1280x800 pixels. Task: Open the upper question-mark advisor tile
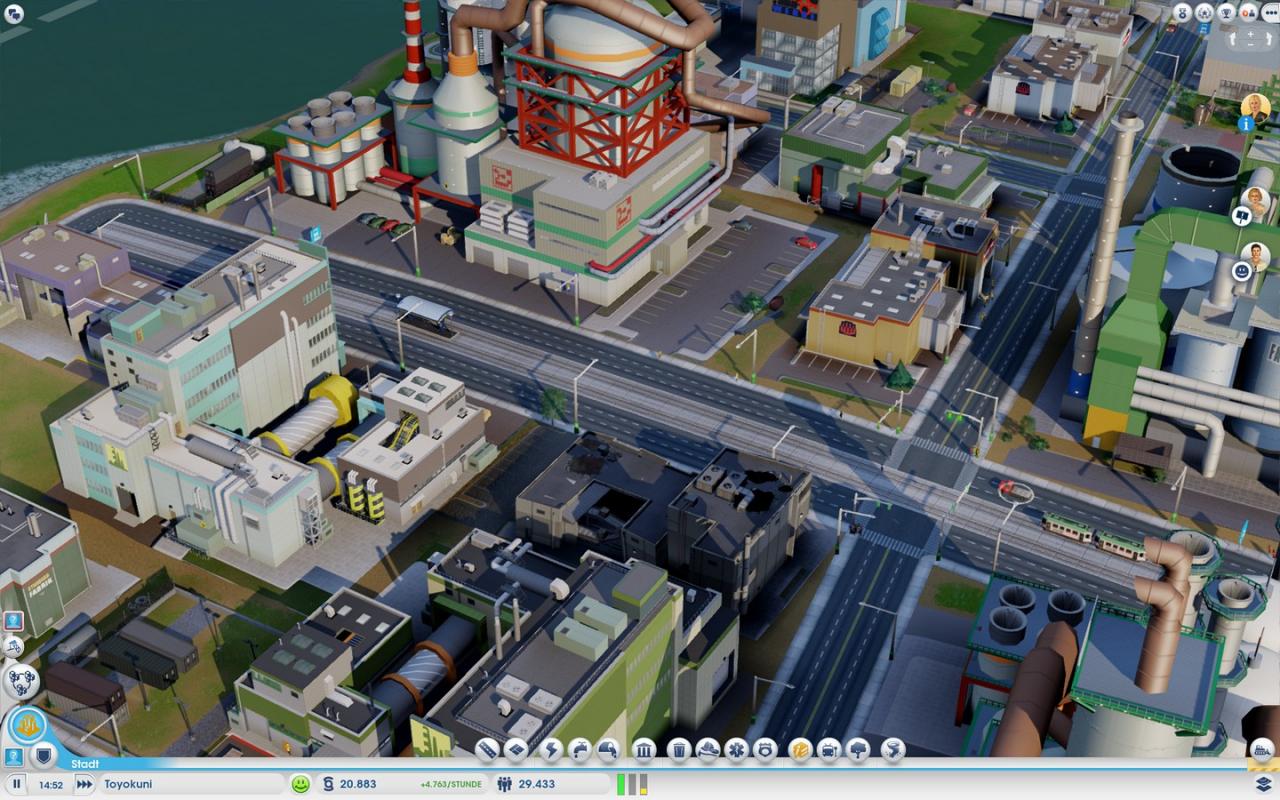(x=13, y=621)
